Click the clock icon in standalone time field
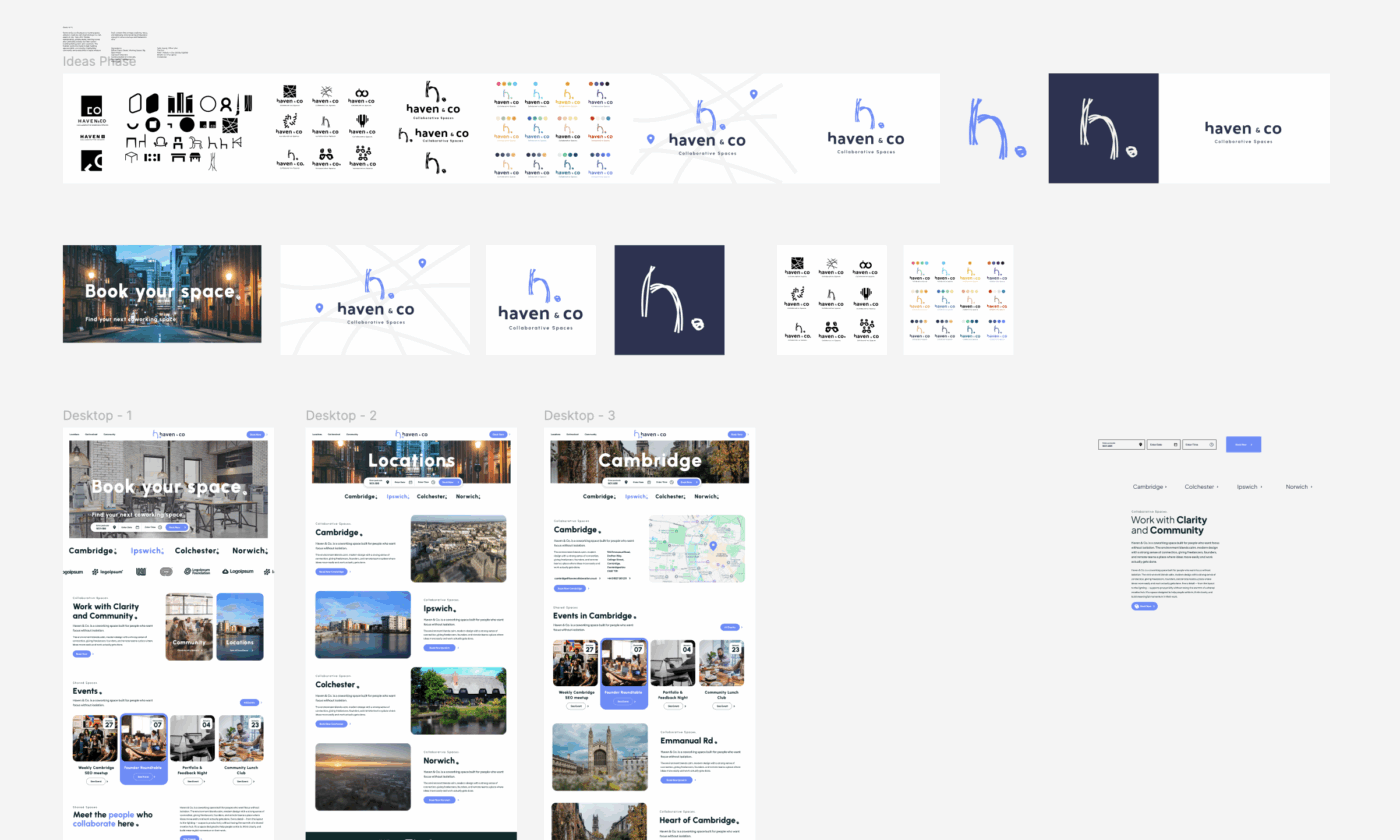Screen dimensions: 1400x840 pos(1212,444)
